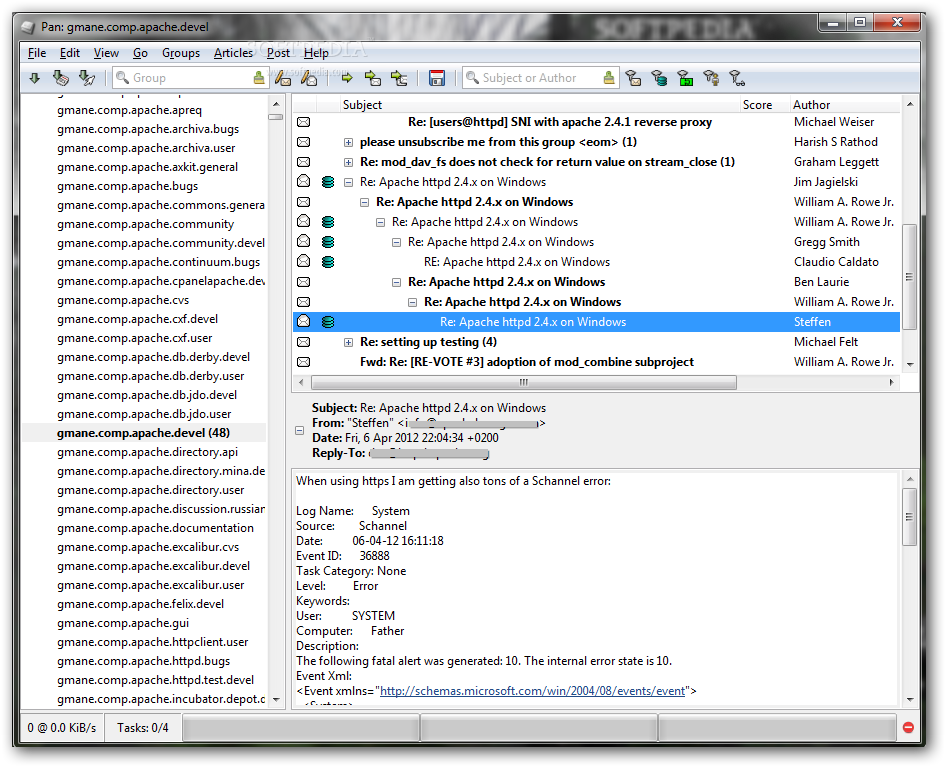Click the Group search input field
Screen dimensions: 946x767
tap(192, 78)
